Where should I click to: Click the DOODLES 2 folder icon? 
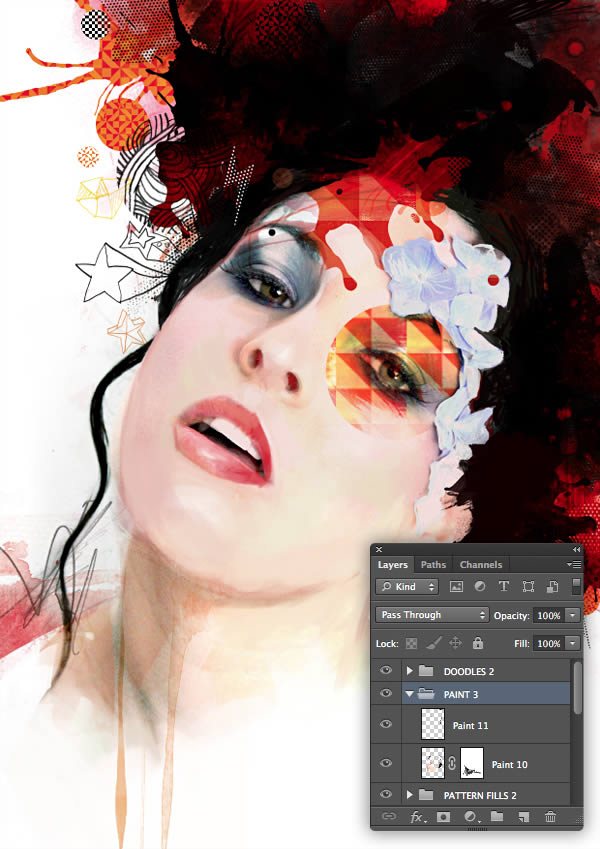pos(426,671)
